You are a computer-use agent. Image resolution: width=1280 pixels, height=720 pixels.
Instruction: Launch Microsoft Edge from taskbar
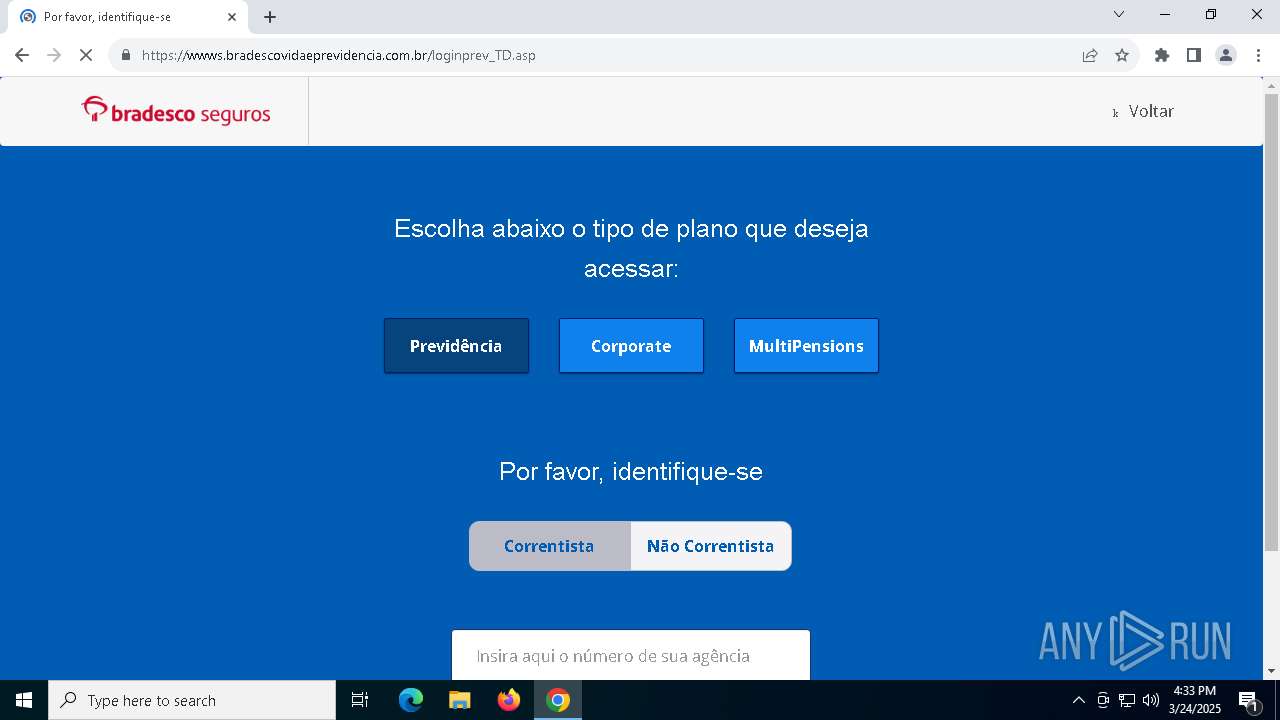pyautogui.click(x=411, y=700)
